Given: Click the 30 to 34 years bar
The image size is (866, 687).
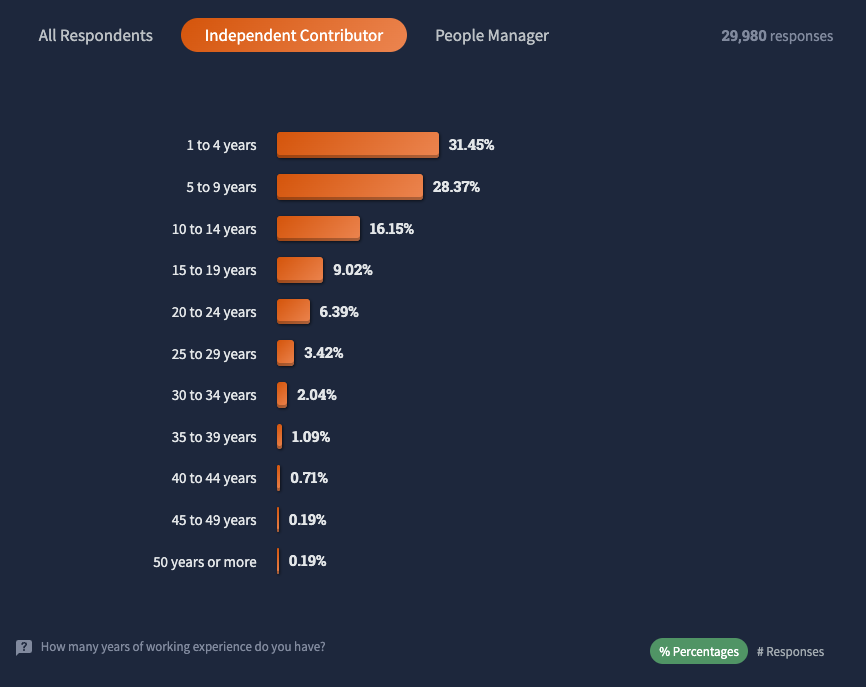Looking at the screenshot, I should click(x=282, y=395).
